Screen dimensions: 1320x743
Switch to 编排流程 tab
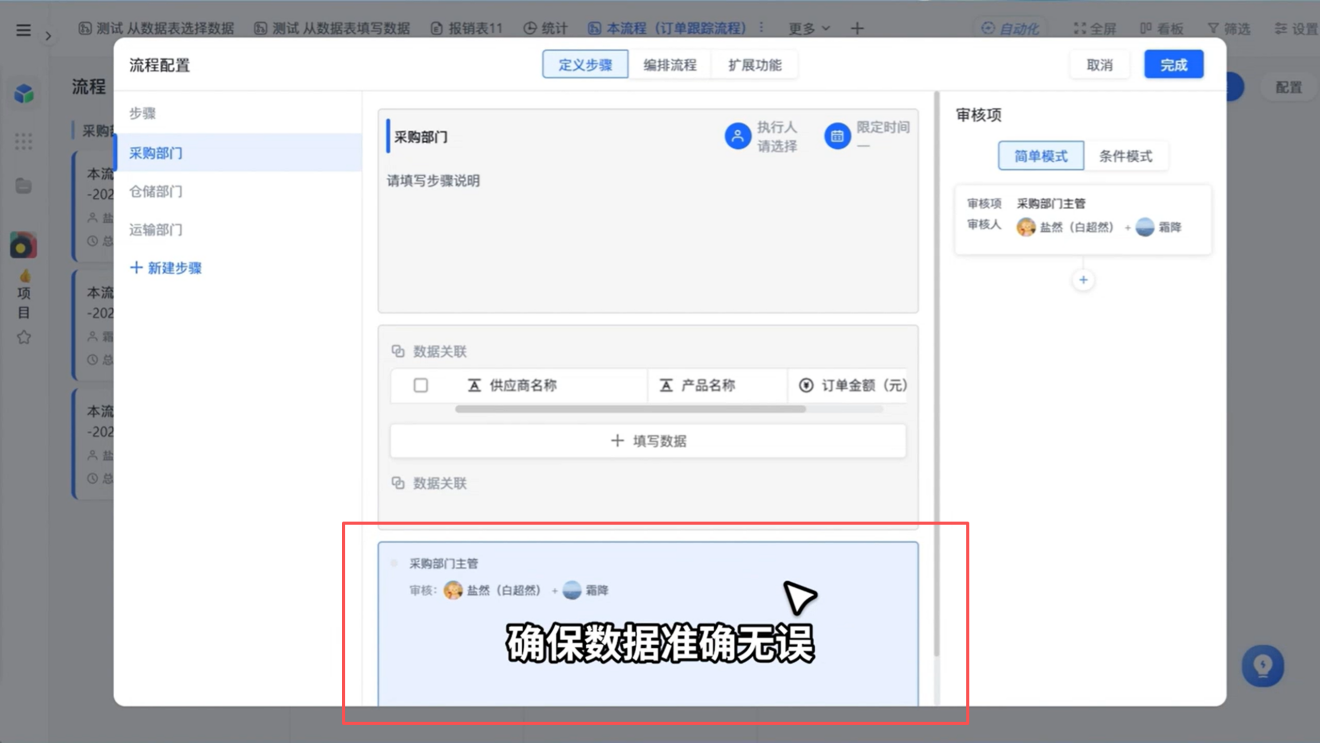(670, 65)
